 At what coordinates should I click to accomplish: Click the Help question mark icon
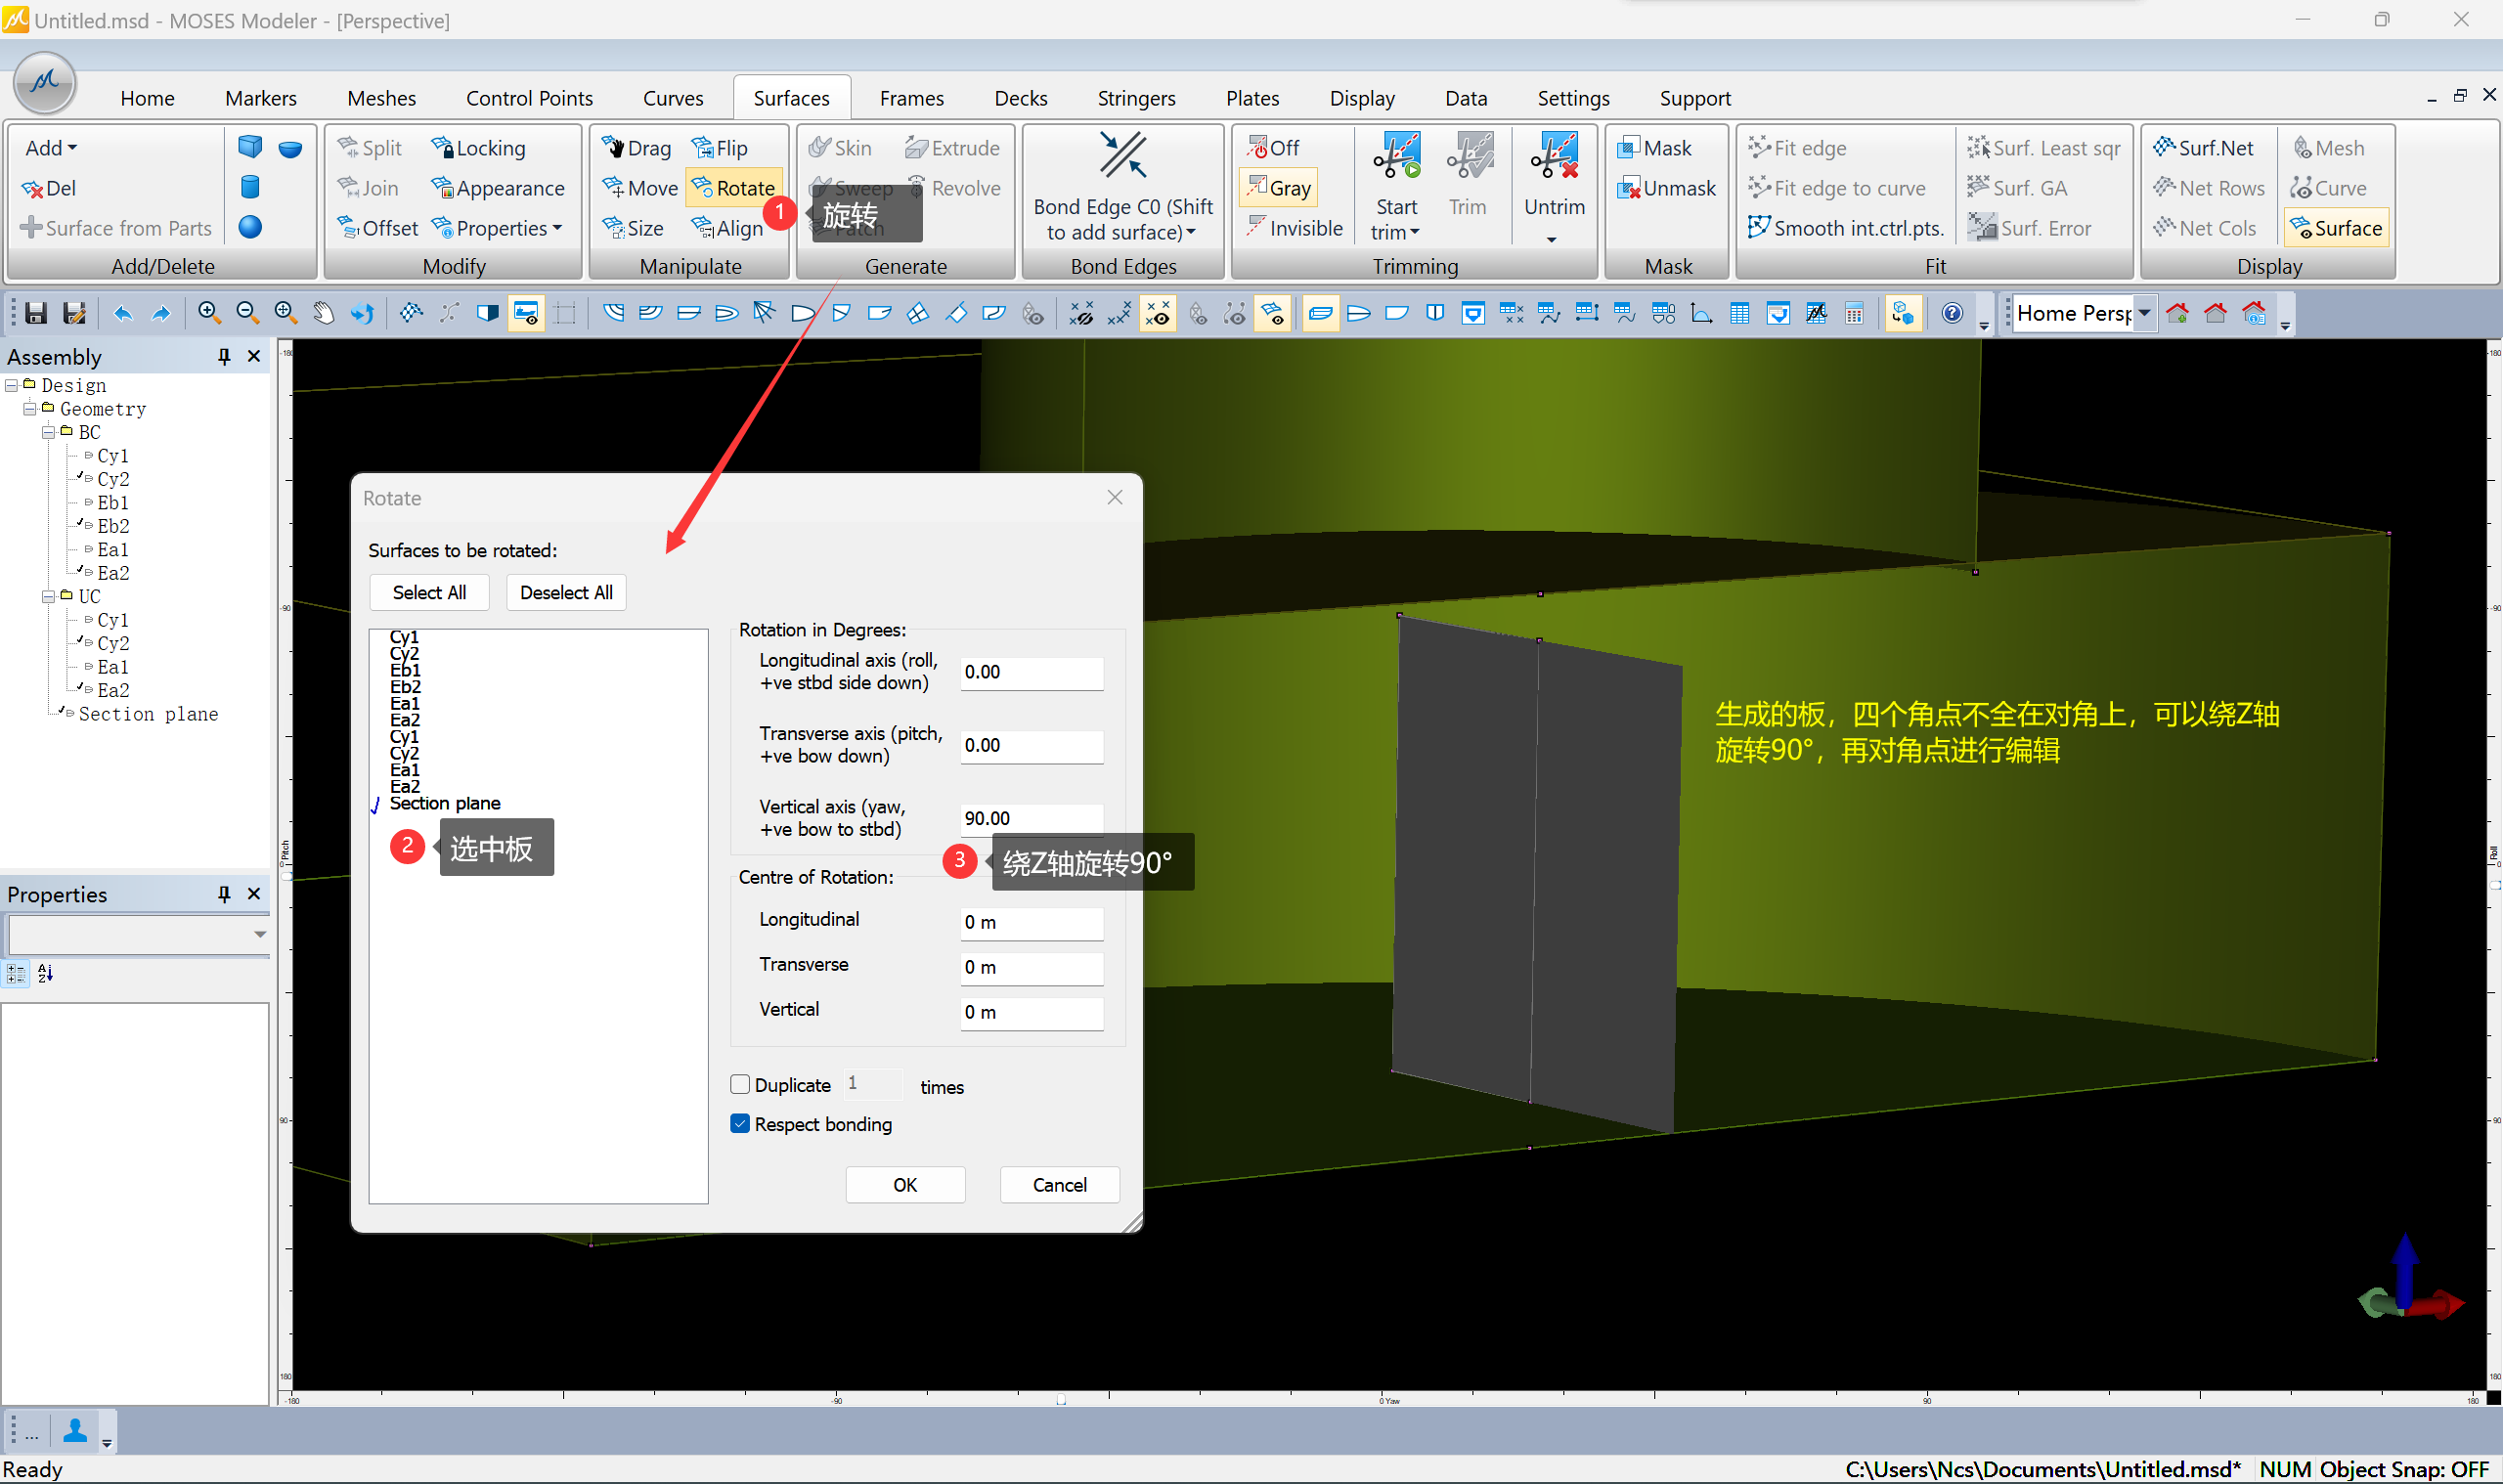1951,314
